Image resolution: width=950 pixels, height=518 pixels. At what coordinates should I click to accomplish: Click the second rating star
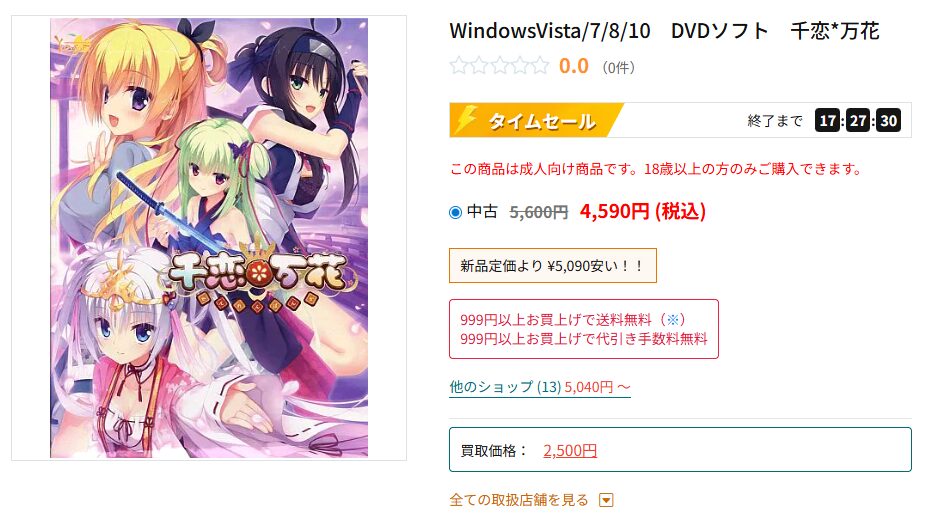click(x=479, y=65)
